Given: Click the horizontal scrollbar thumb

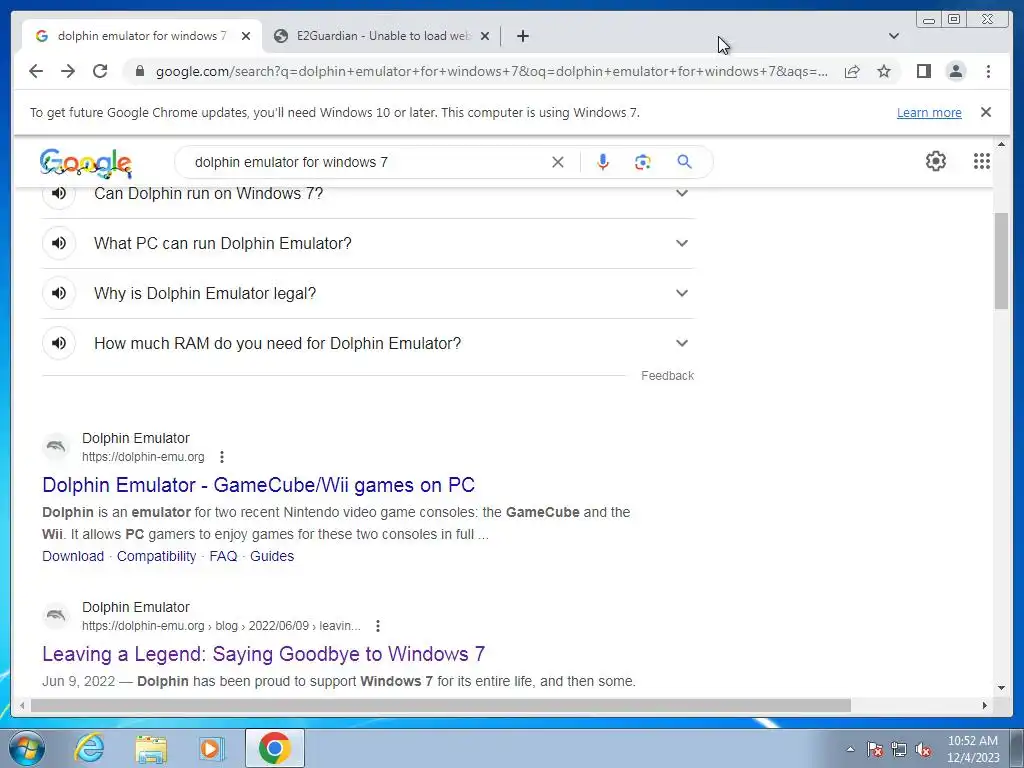Looking at the screenshot, I should pos(441,705).
